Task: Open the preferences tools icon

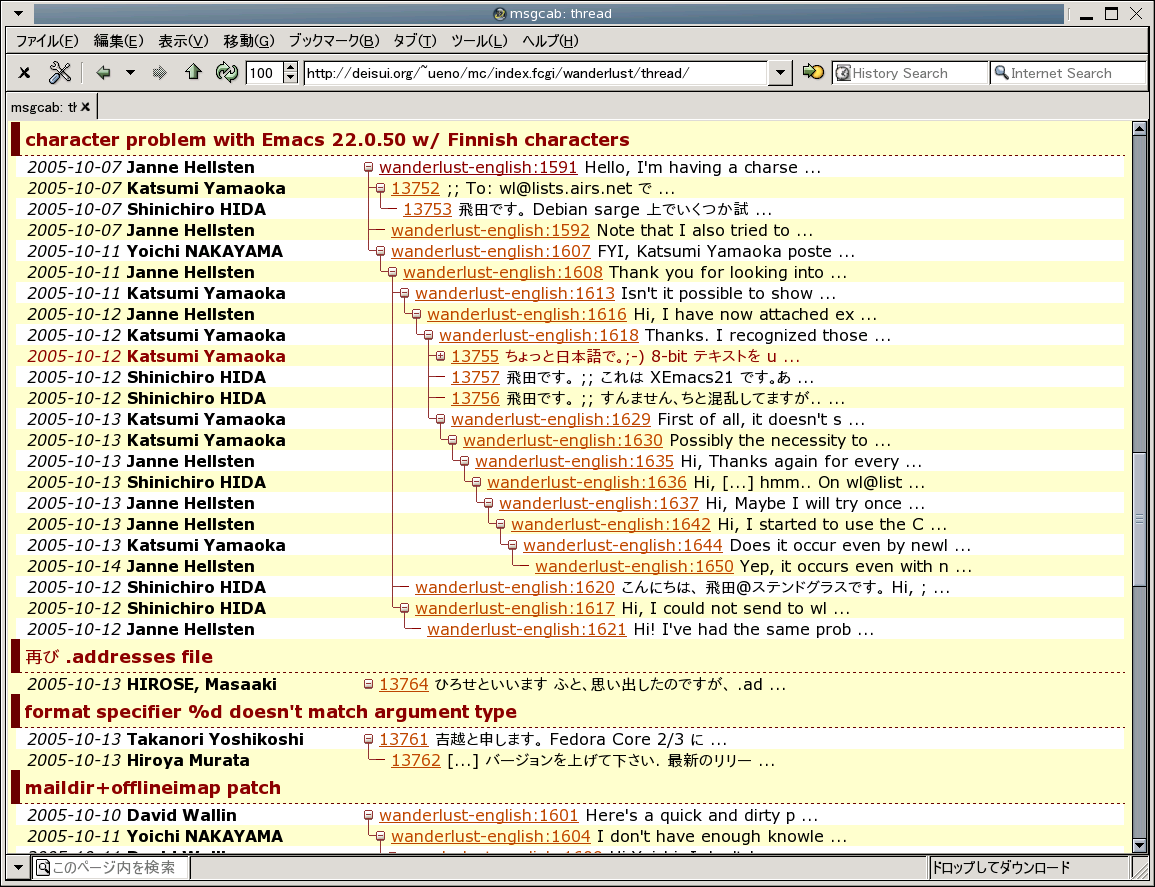Action: pos(60,73)
